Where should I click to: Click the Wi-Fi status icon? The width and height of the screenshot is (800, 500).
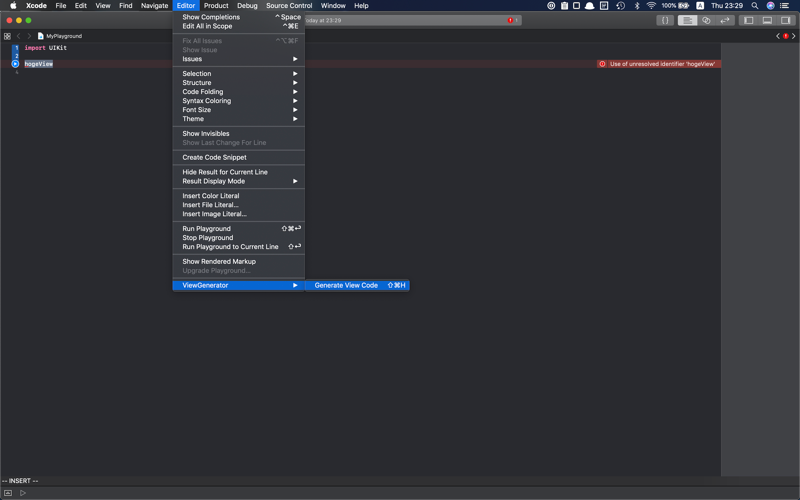point(651,6)
